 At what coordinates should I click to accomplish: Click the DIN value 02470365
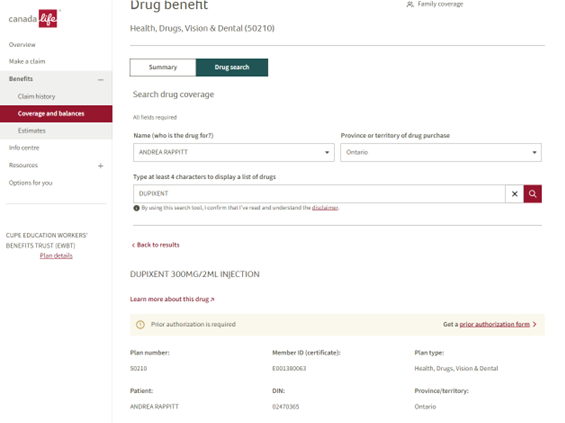285,406
